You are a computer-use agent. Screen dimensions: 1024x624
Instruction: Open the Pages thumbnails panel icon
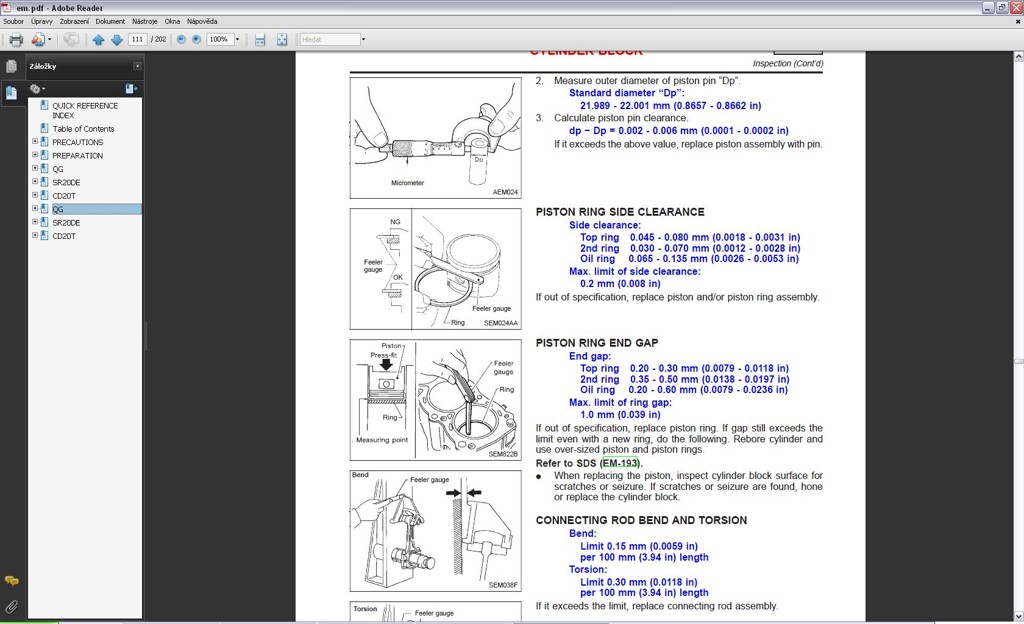(11, 66)
